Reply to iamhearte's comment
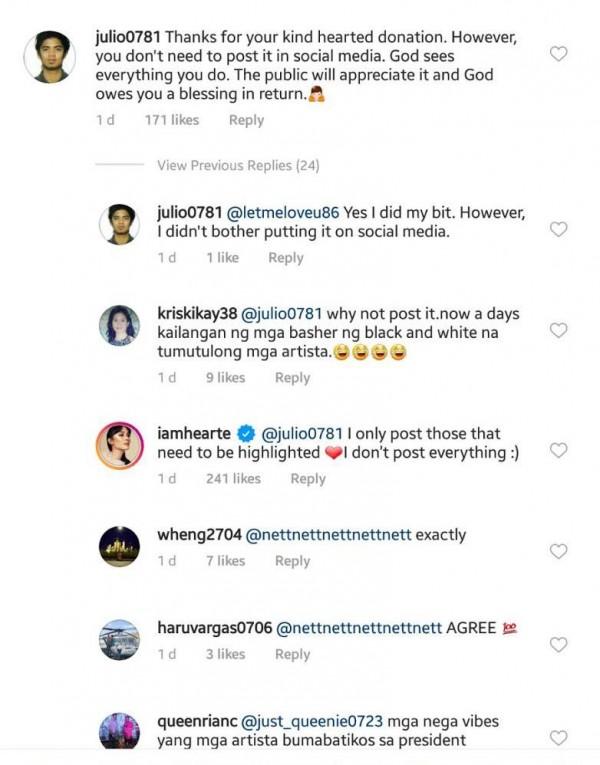This screenshot has height=765, width=600. click(308, 479)
